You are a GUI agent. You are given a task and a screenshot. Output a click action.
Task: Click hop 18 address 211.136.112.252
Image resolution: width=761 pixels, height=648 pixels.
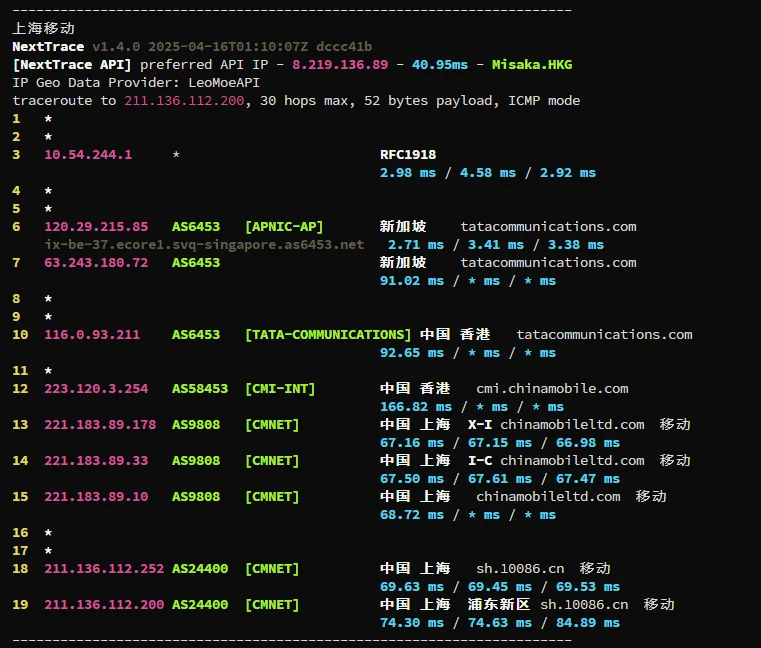pos(104,568)
